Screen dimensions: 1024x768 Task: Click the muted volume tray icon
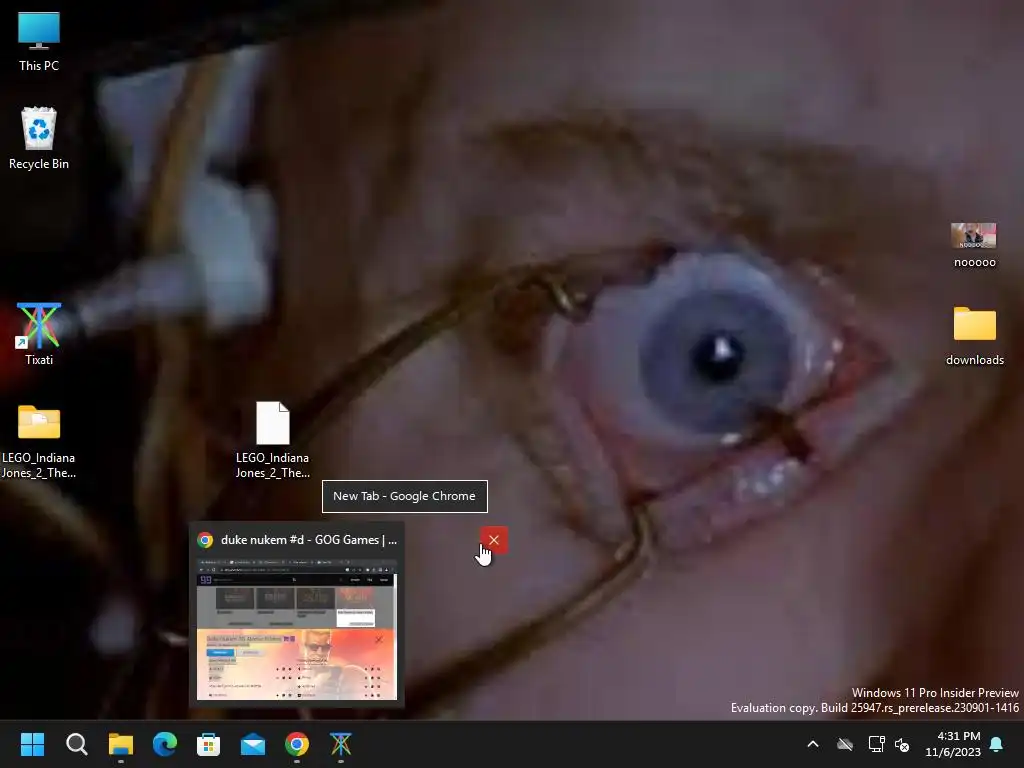click(x=903, y=744)
